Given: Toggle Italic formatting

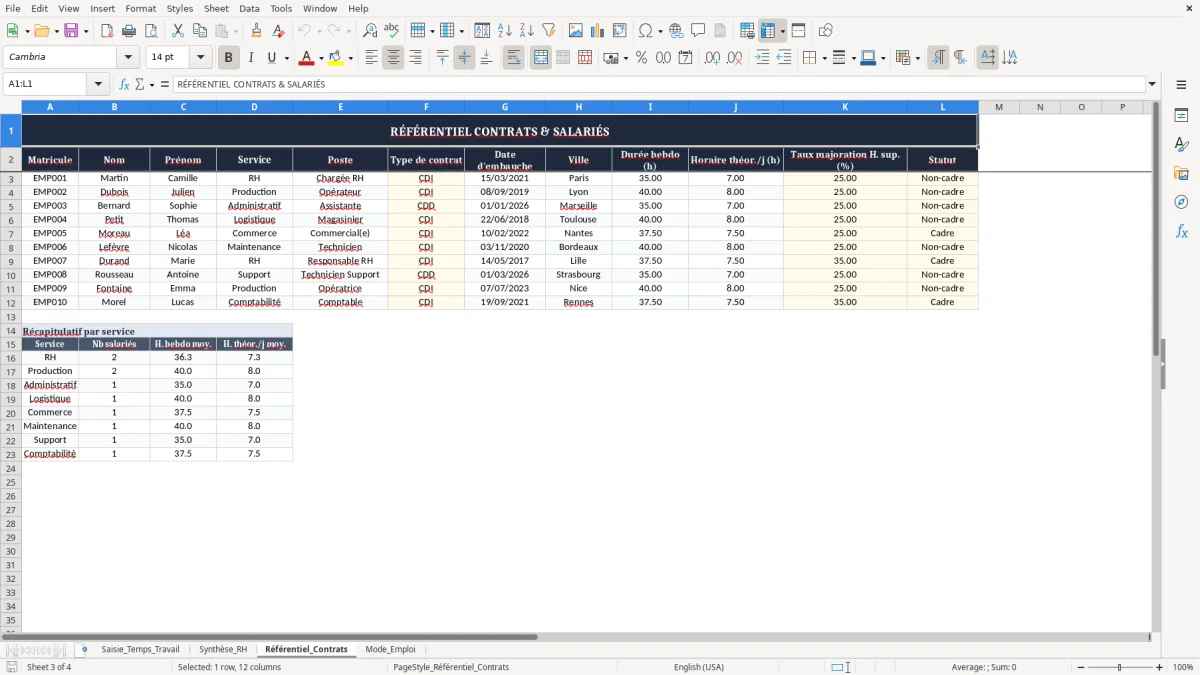Looking at the screenshot, I should click(250, 58).
